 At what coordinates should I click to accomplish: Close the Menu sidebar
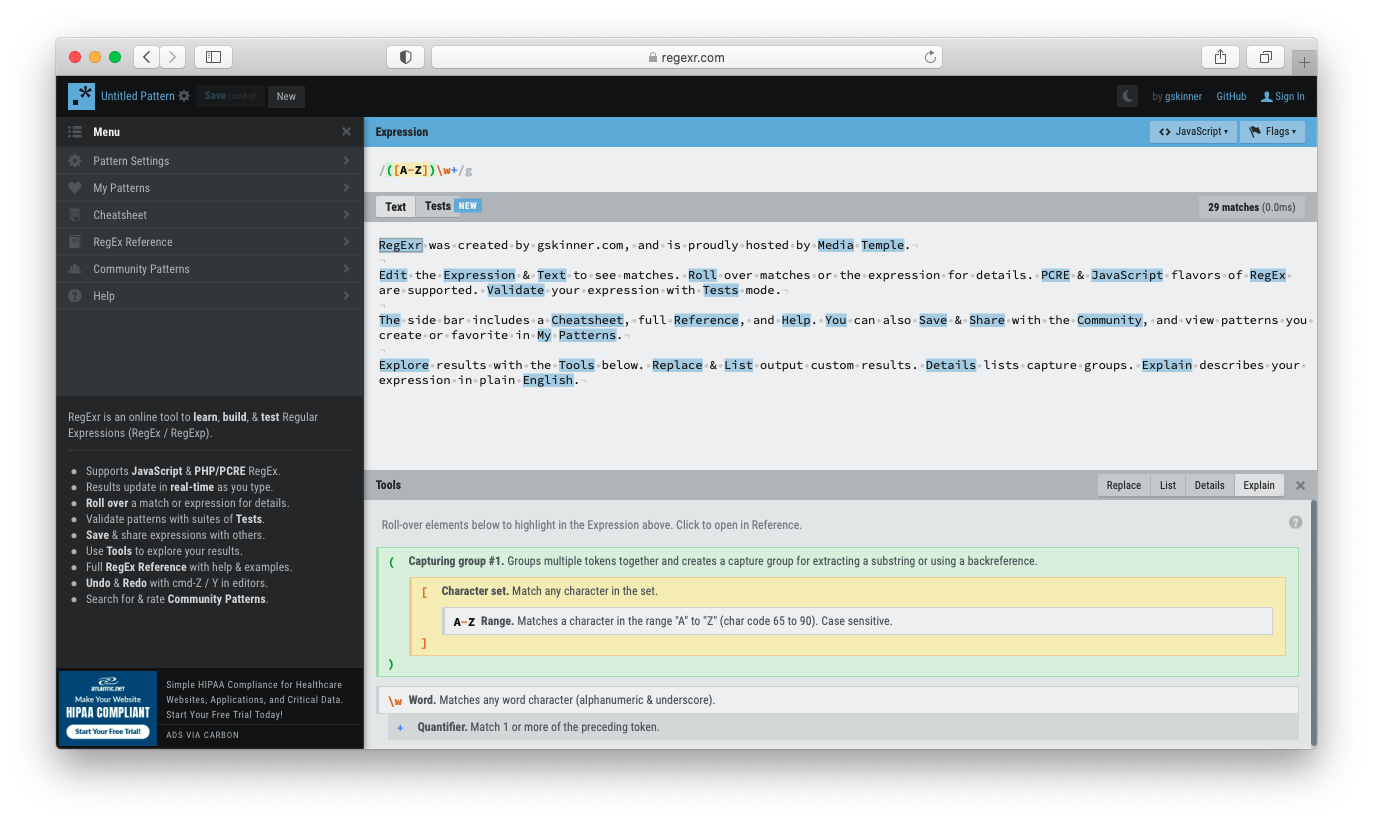346,132
